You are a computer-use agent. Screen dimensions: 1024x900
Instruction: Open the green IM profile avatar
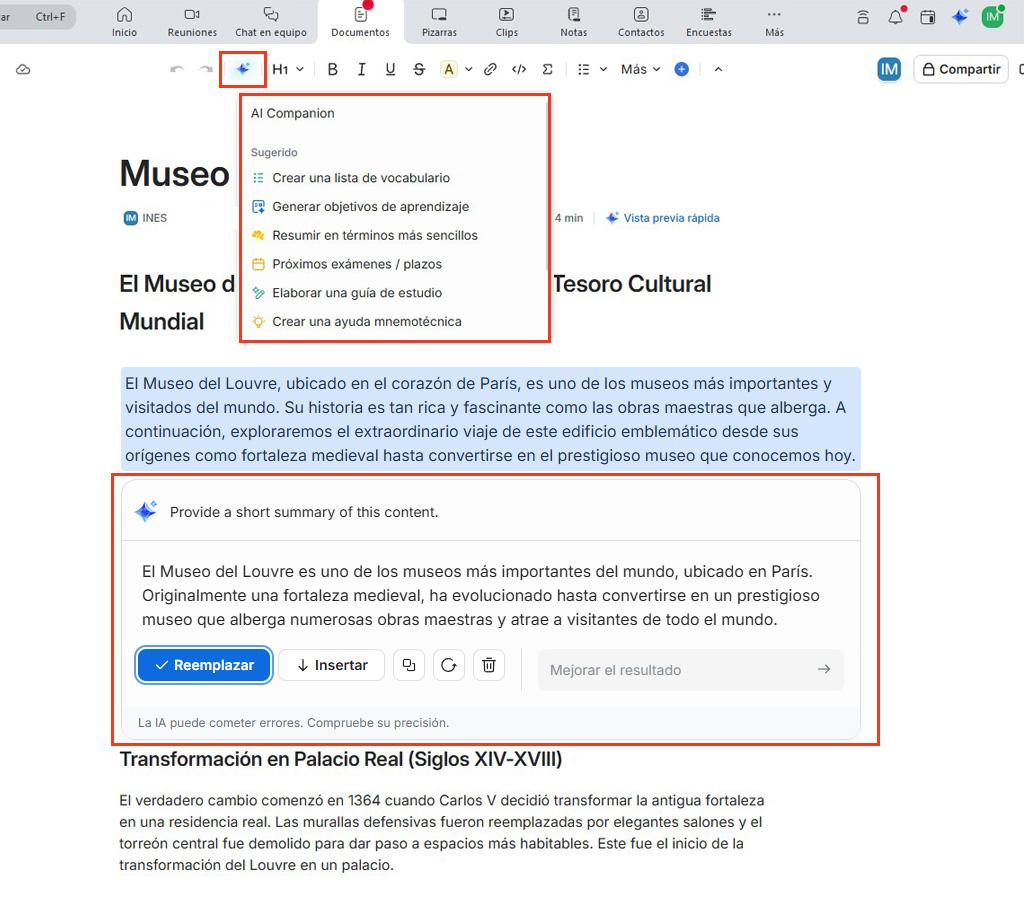click(993, 17)
